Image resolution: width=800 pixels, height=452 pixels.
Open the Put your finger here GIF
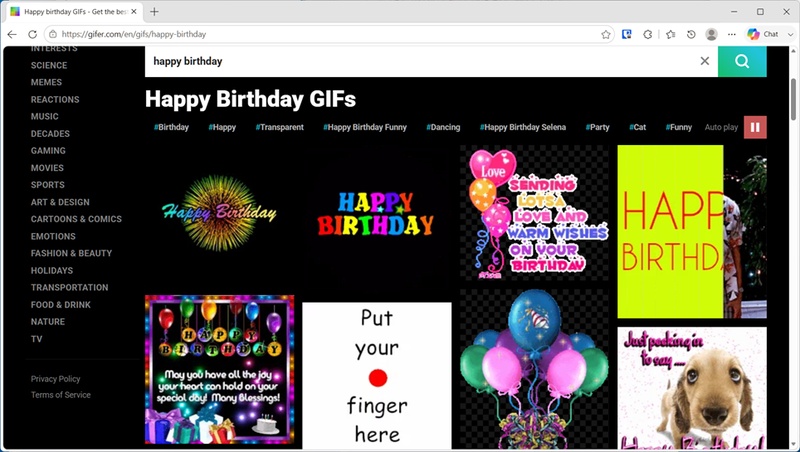[x=377, y=376]
